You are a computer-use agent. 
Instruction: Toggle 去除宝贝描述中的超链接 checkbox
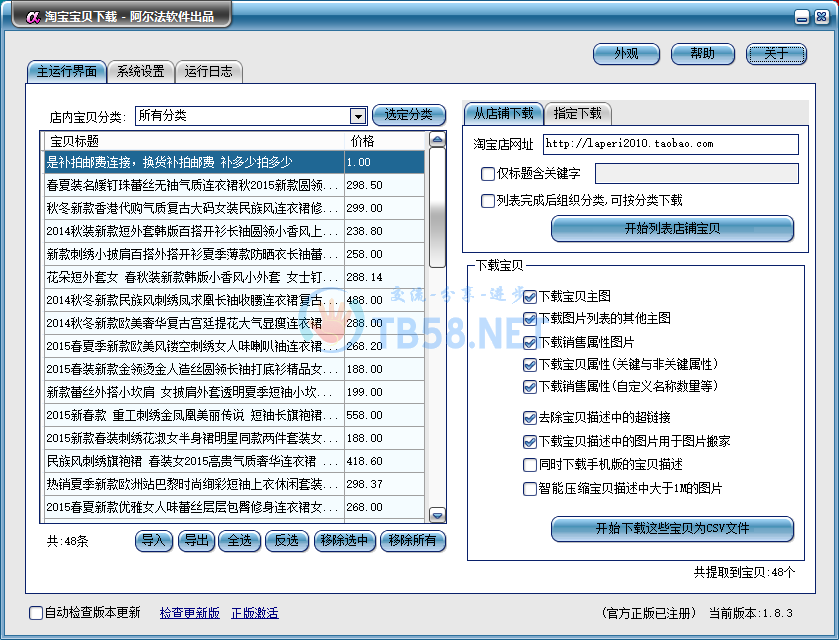coord(530,417)
